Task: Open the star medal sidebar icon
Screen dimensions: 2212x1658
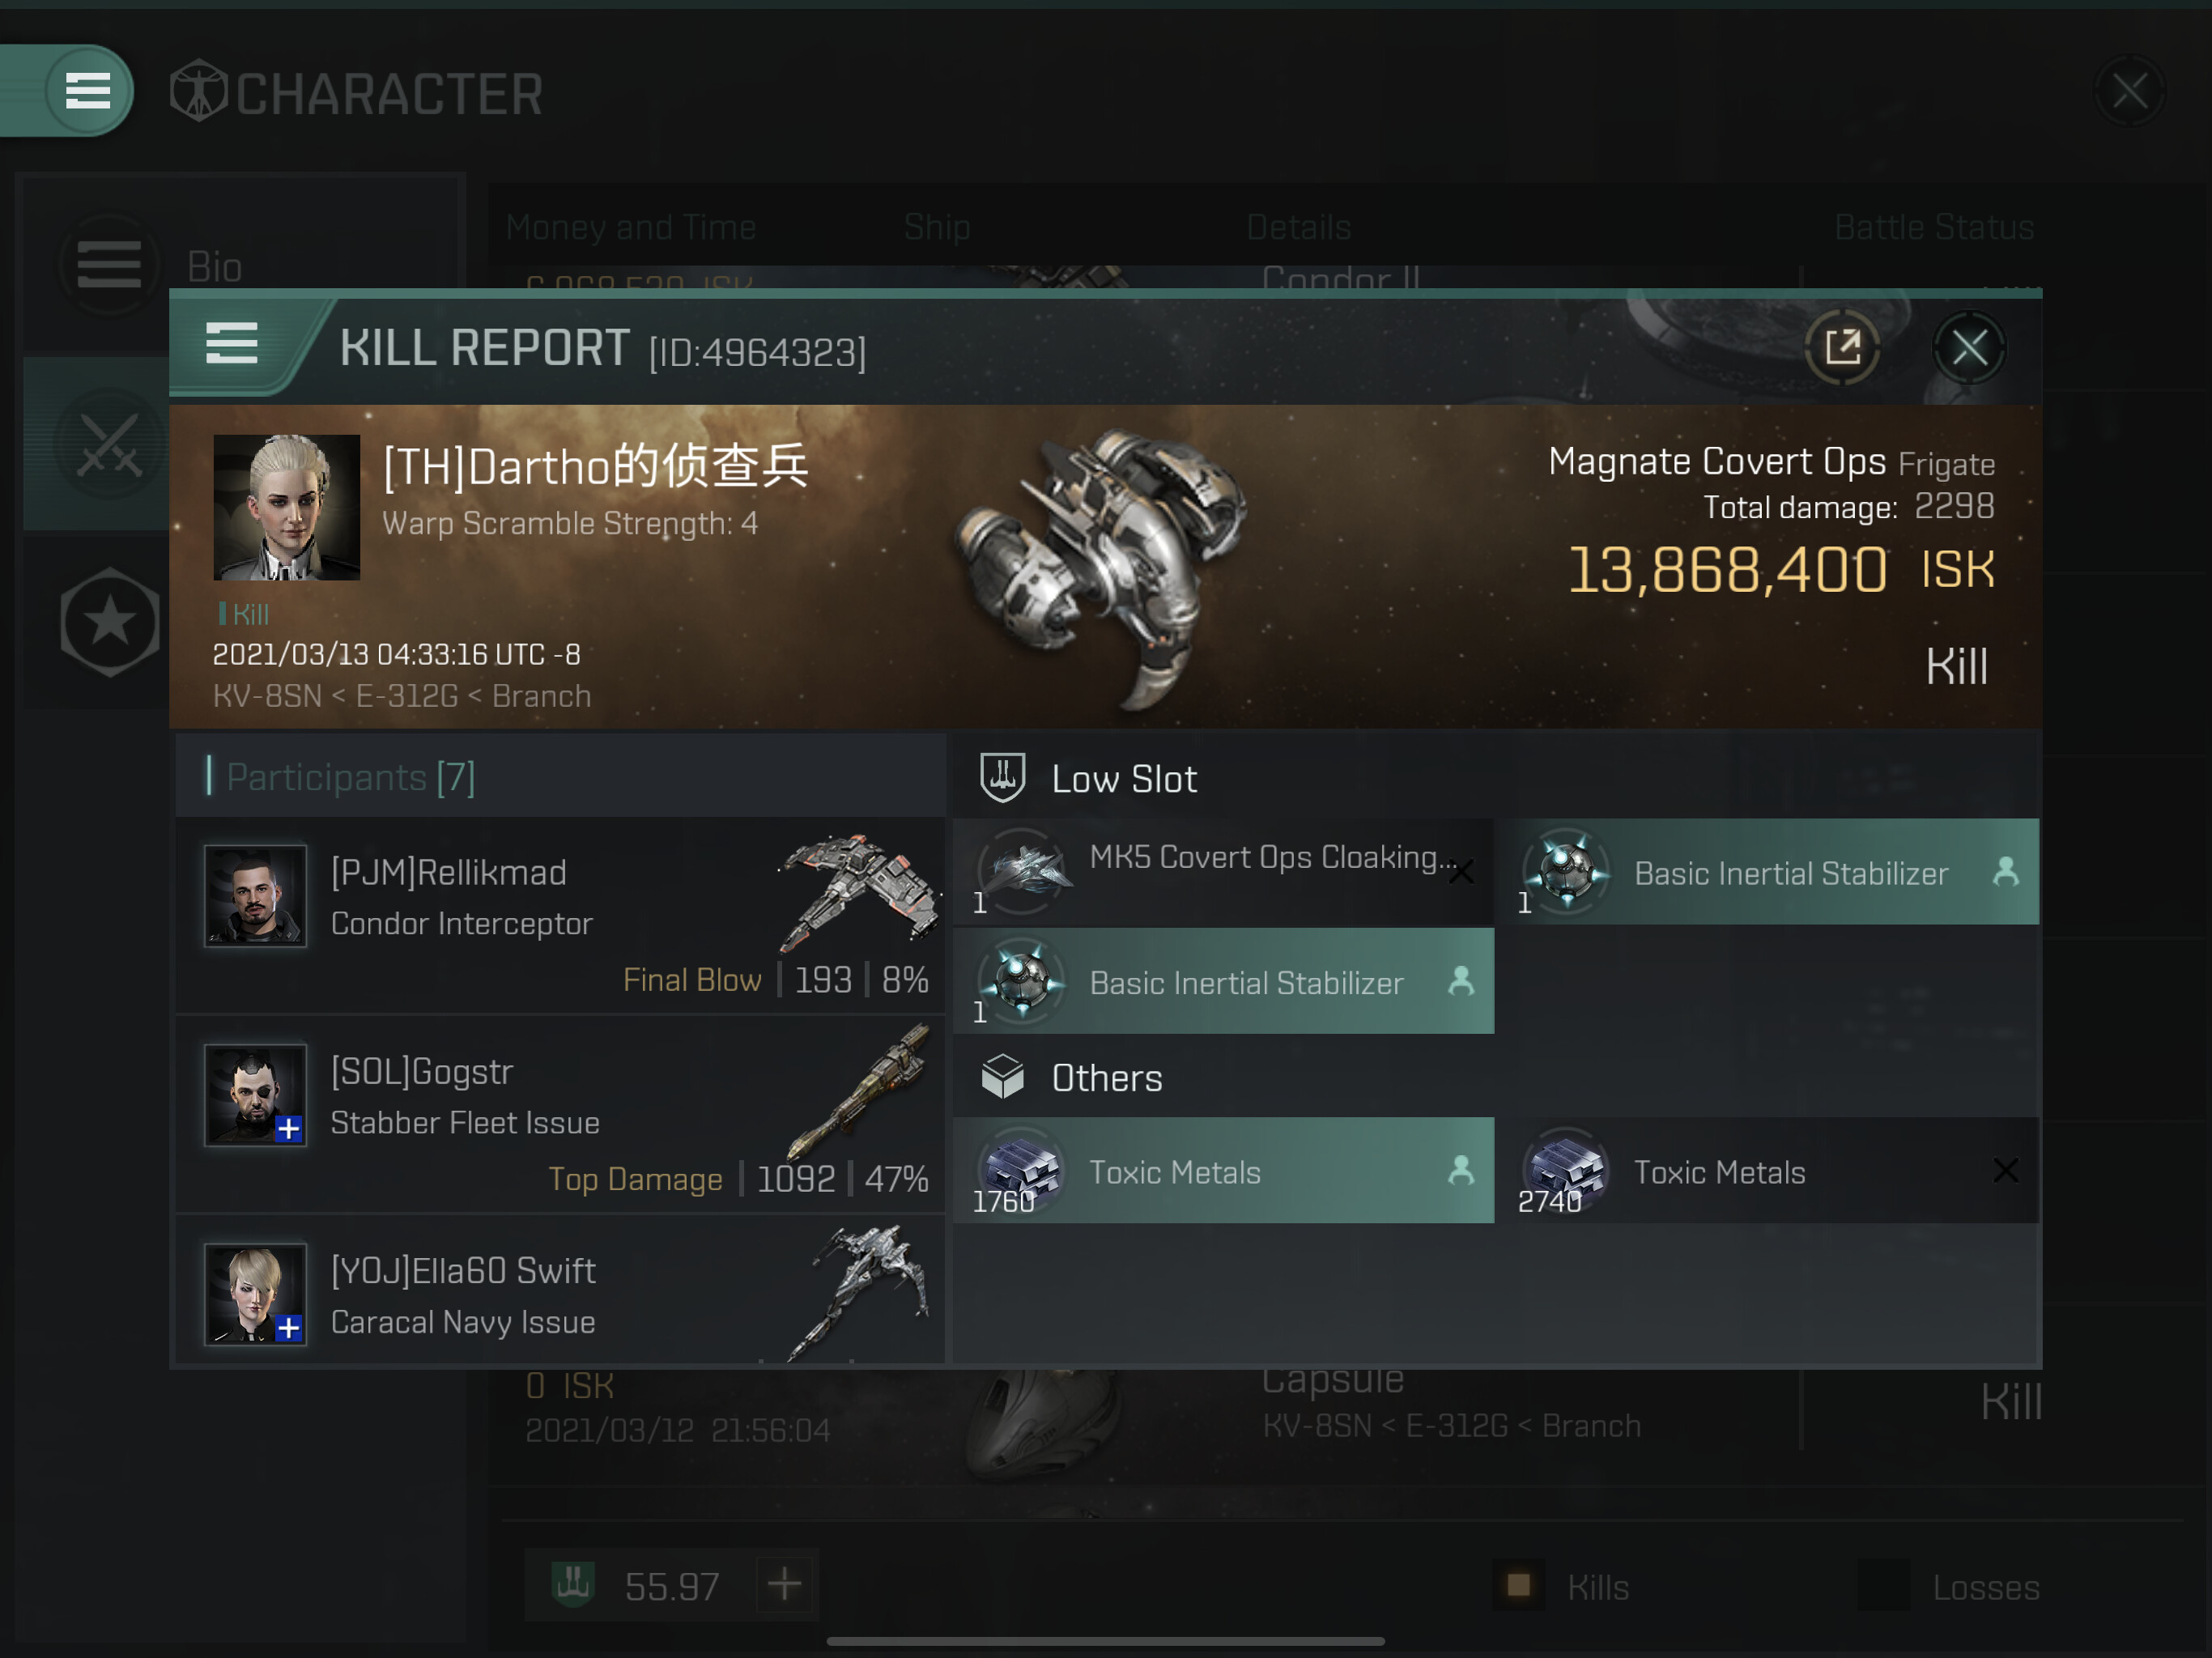Action: coord(109,622)
